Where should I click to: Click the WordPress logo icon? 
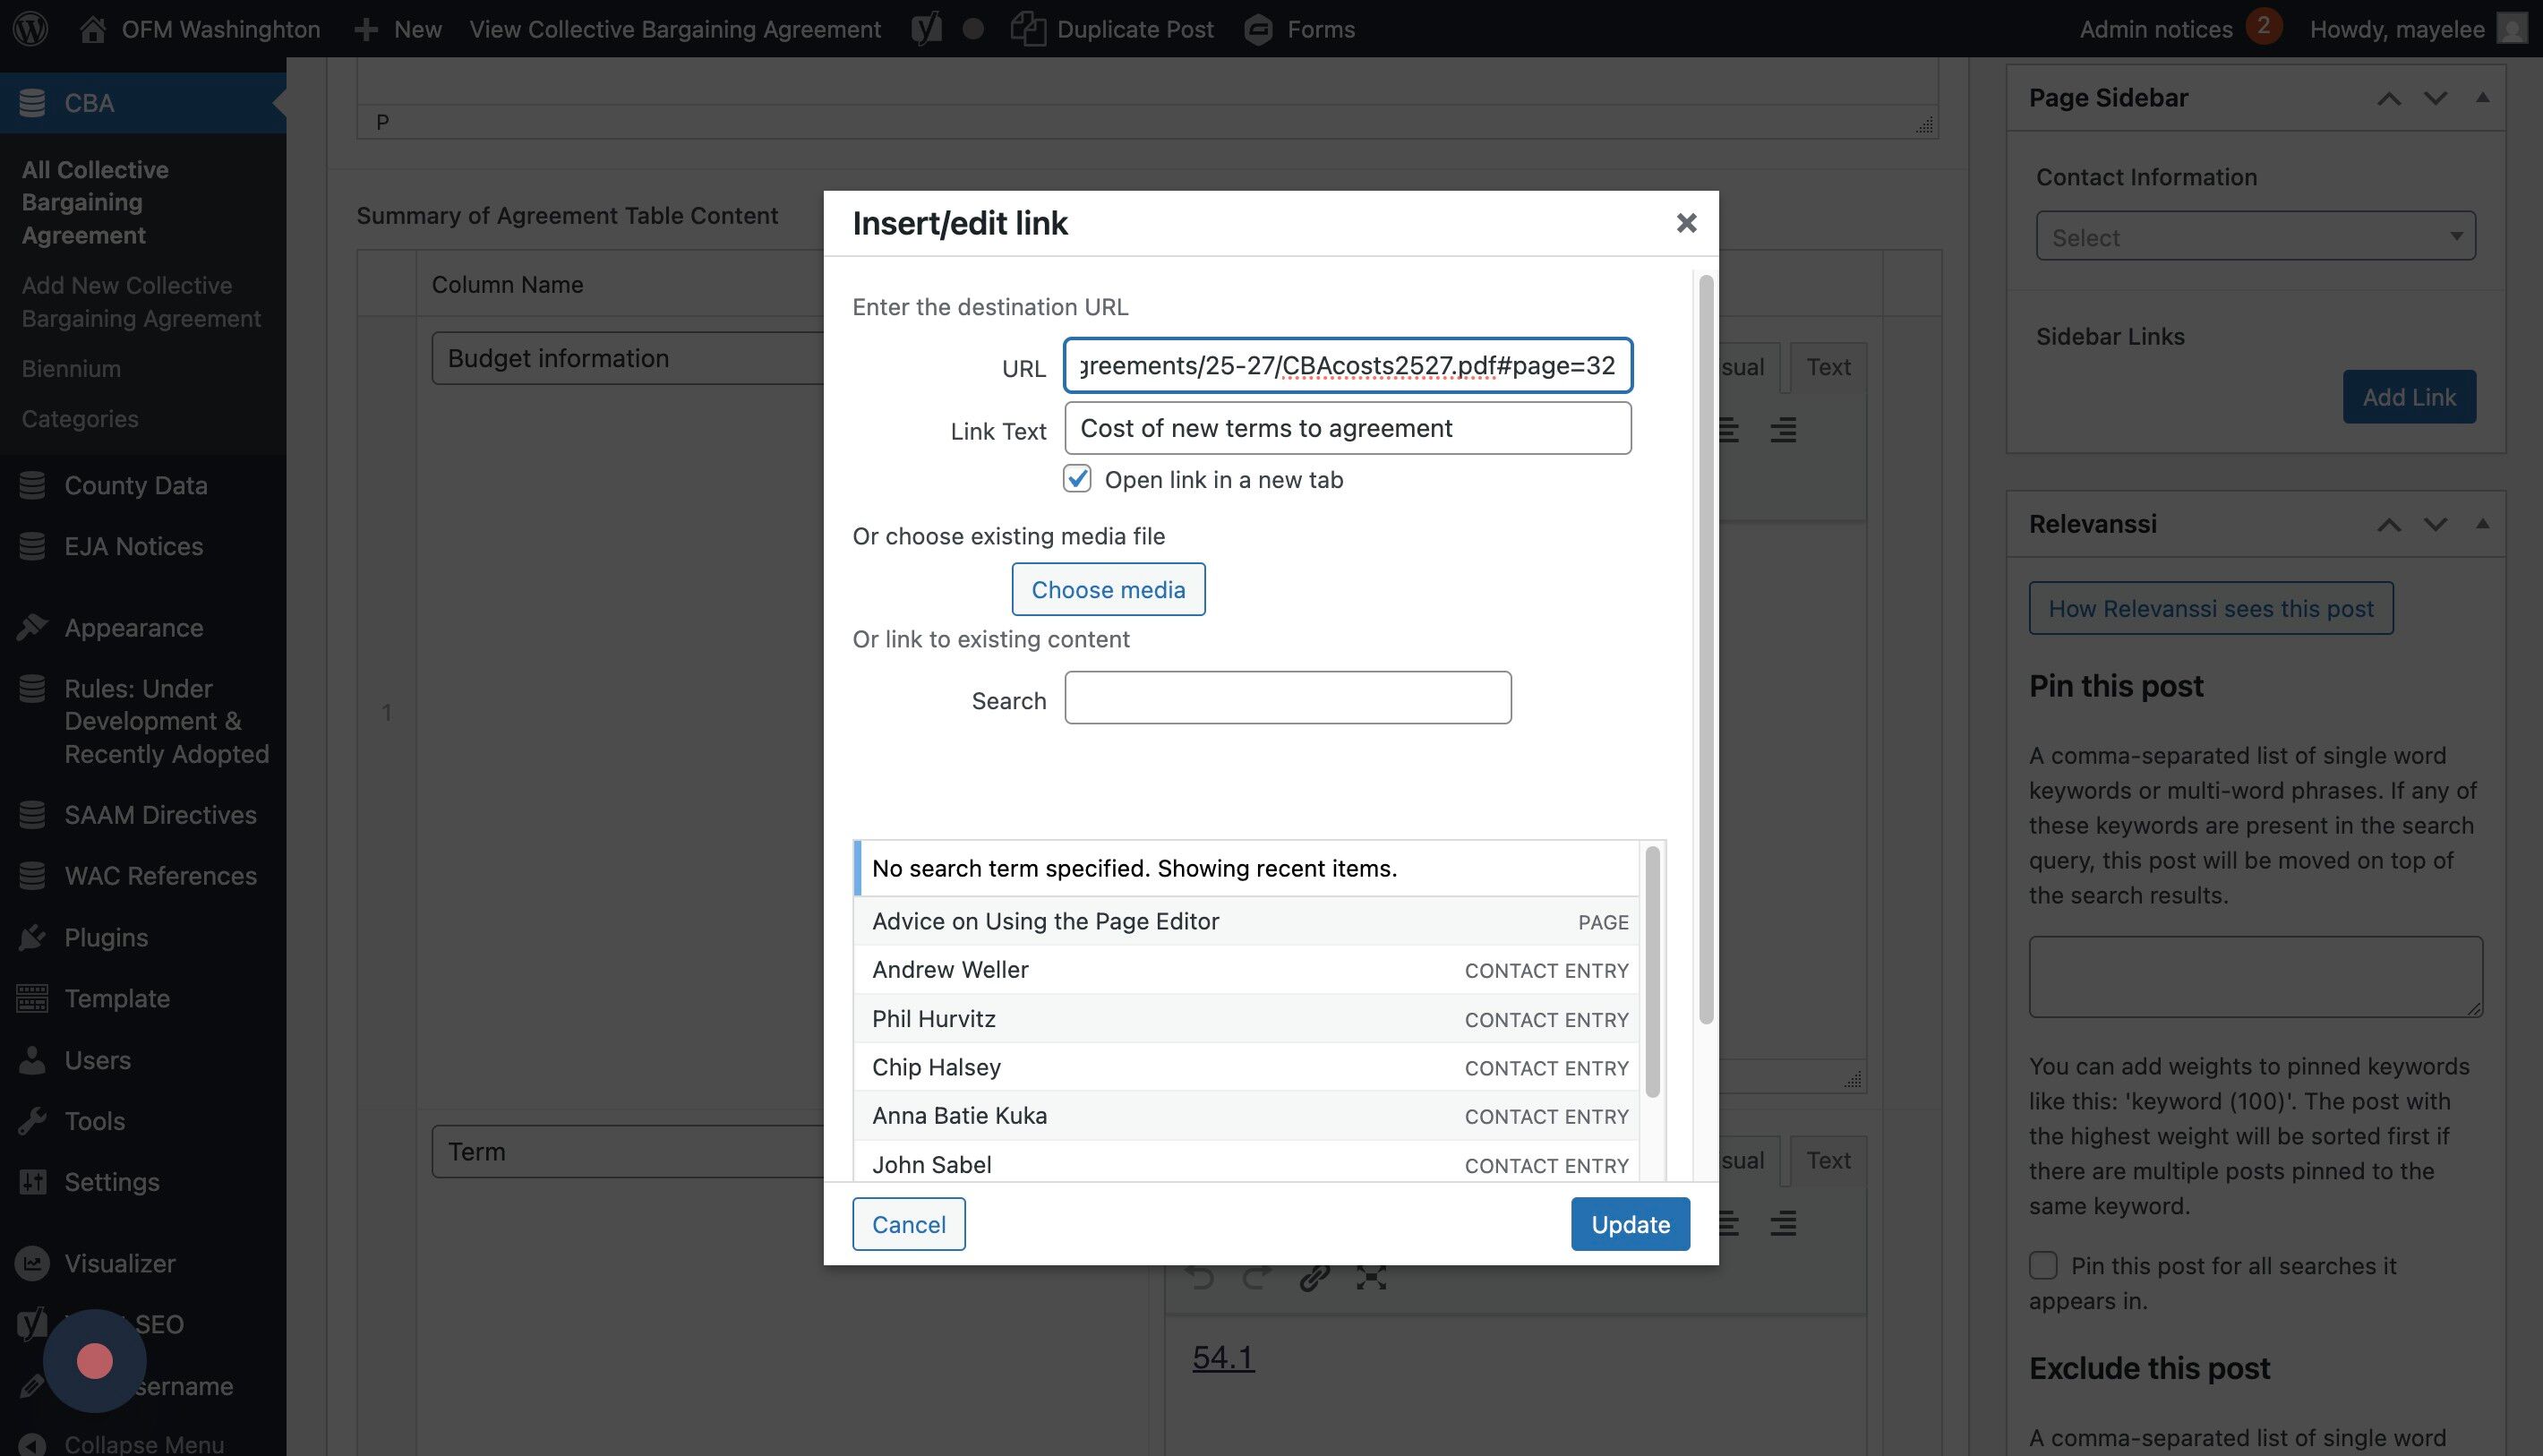tap(30, 29)
